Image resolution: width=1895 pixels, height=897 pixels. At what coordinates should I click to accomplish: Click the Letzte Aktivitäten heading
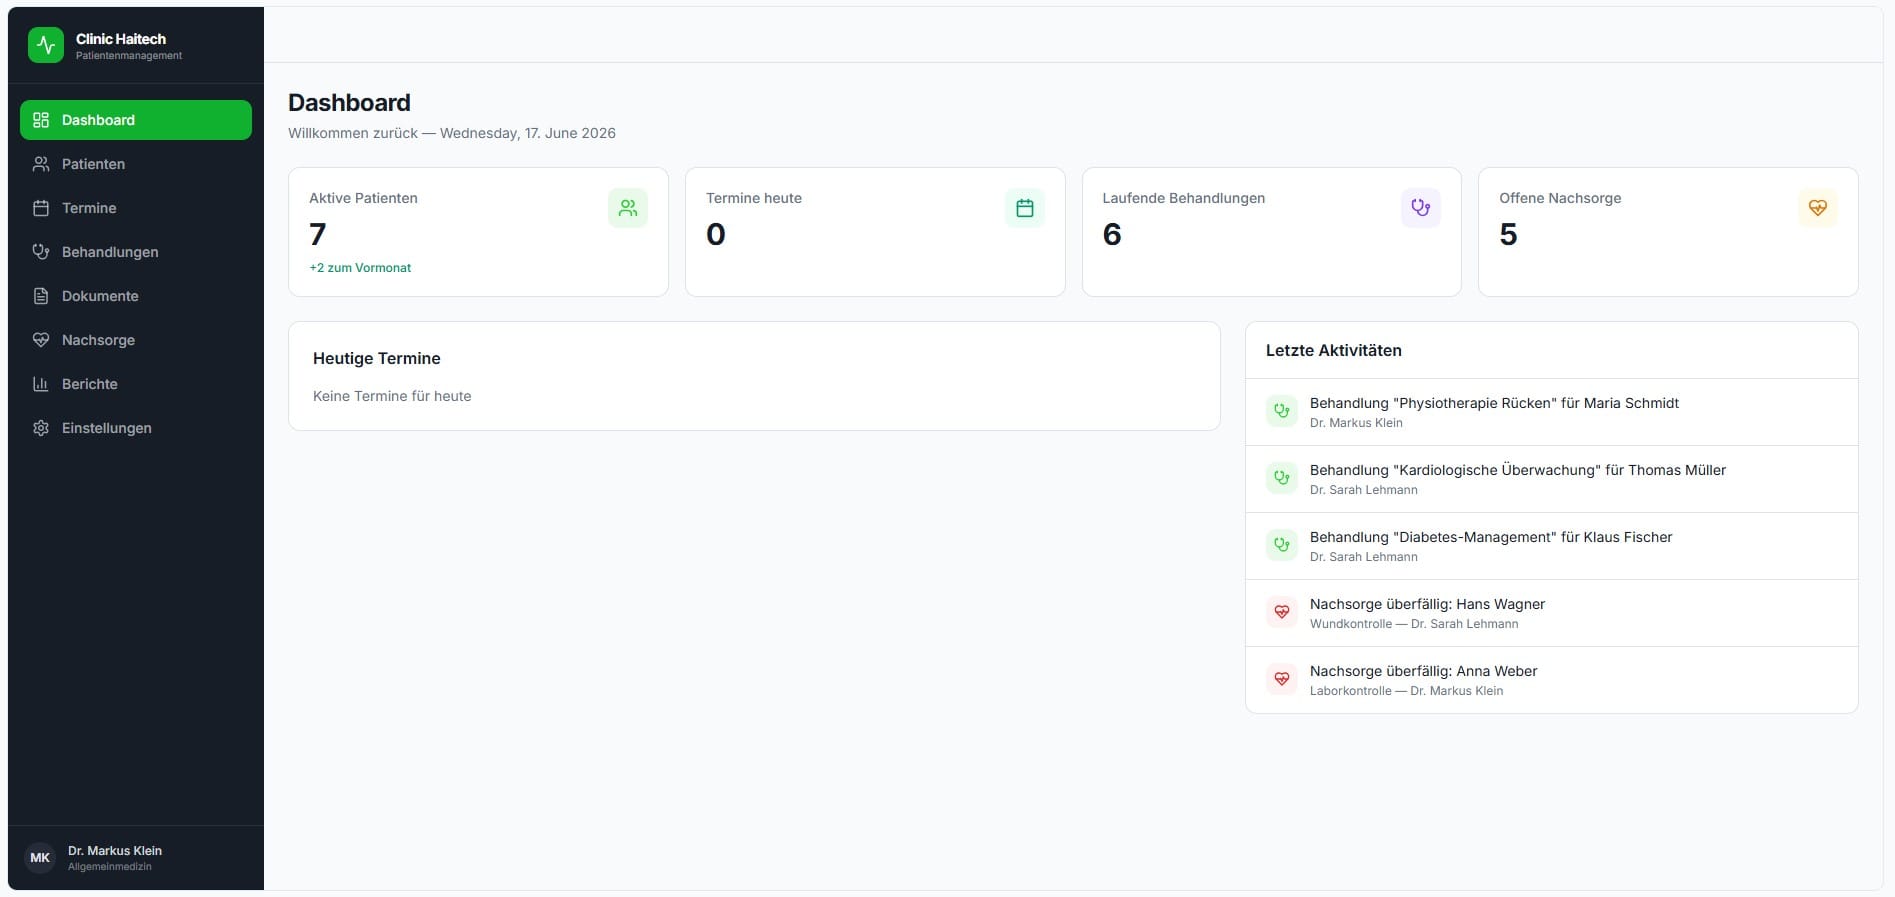tap(1334, 350)
